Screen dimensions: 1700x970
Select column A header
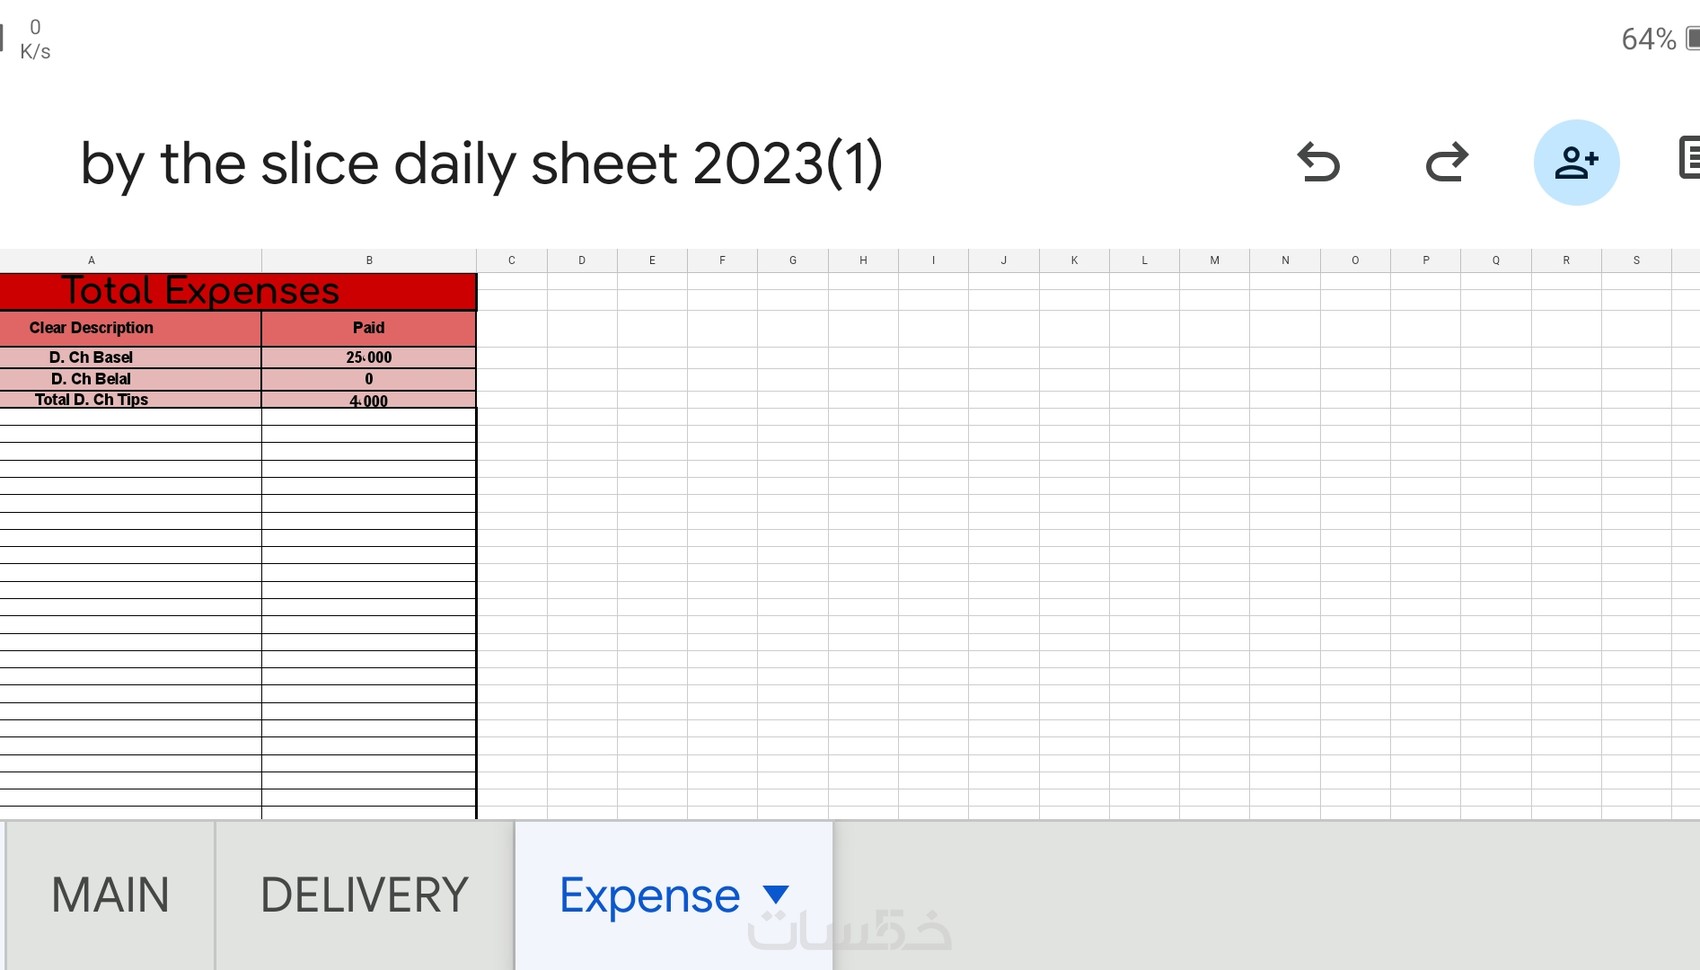91,260
